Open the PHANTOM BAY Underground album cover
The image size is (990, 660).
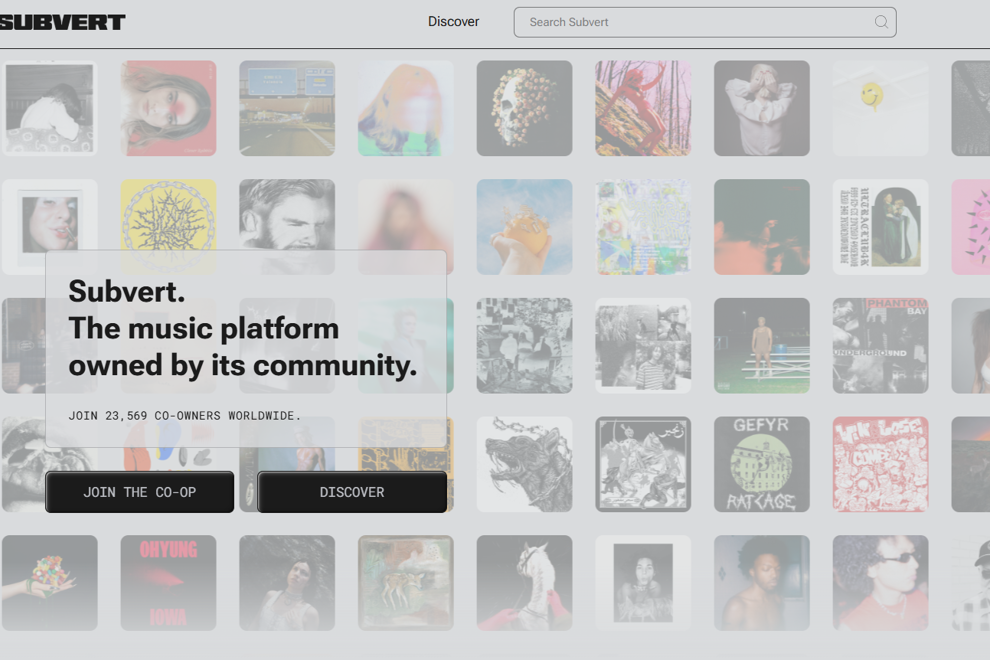point(880,345)
